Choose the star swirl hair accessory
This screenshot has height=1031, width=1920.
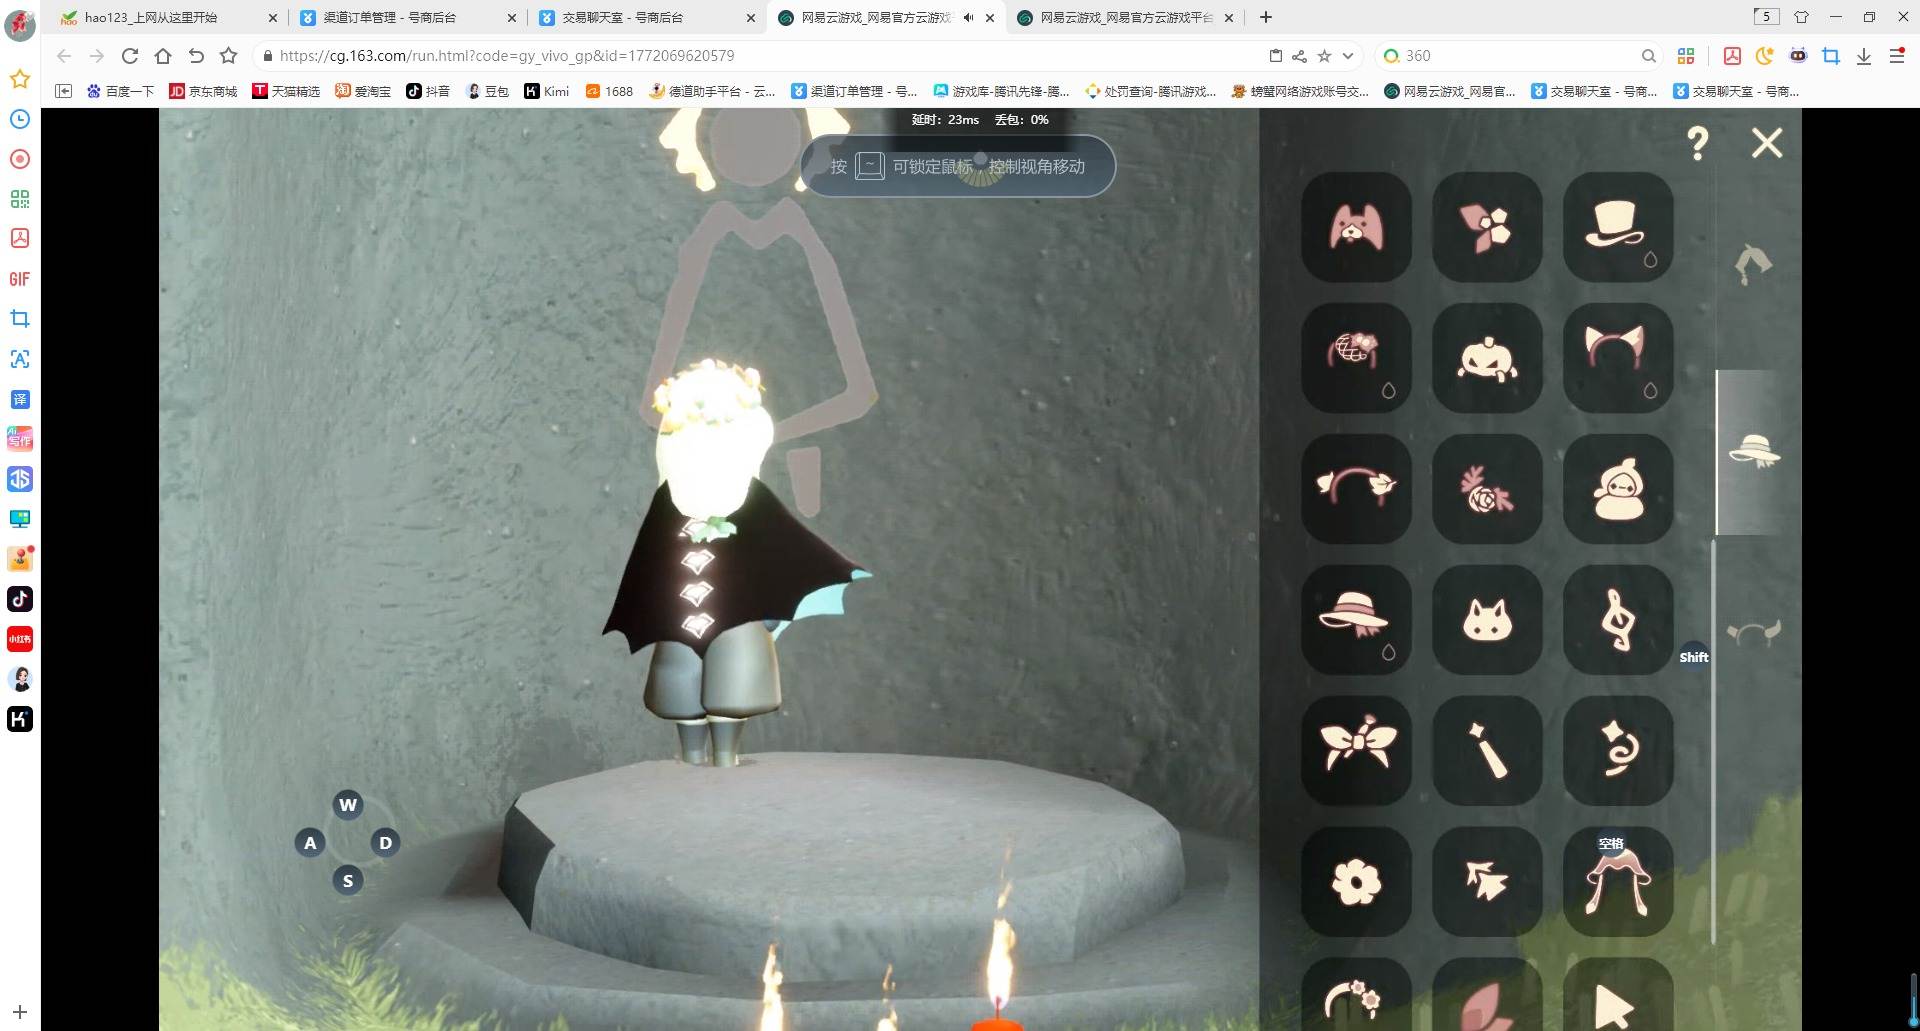(x=1618, y=751)
